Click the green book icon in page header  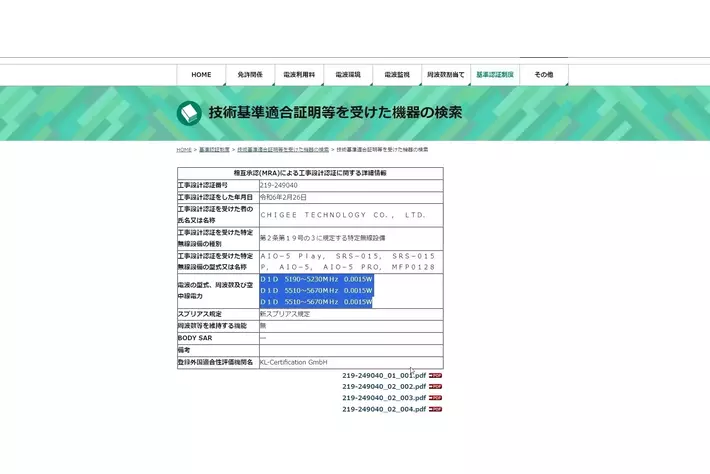189,113
